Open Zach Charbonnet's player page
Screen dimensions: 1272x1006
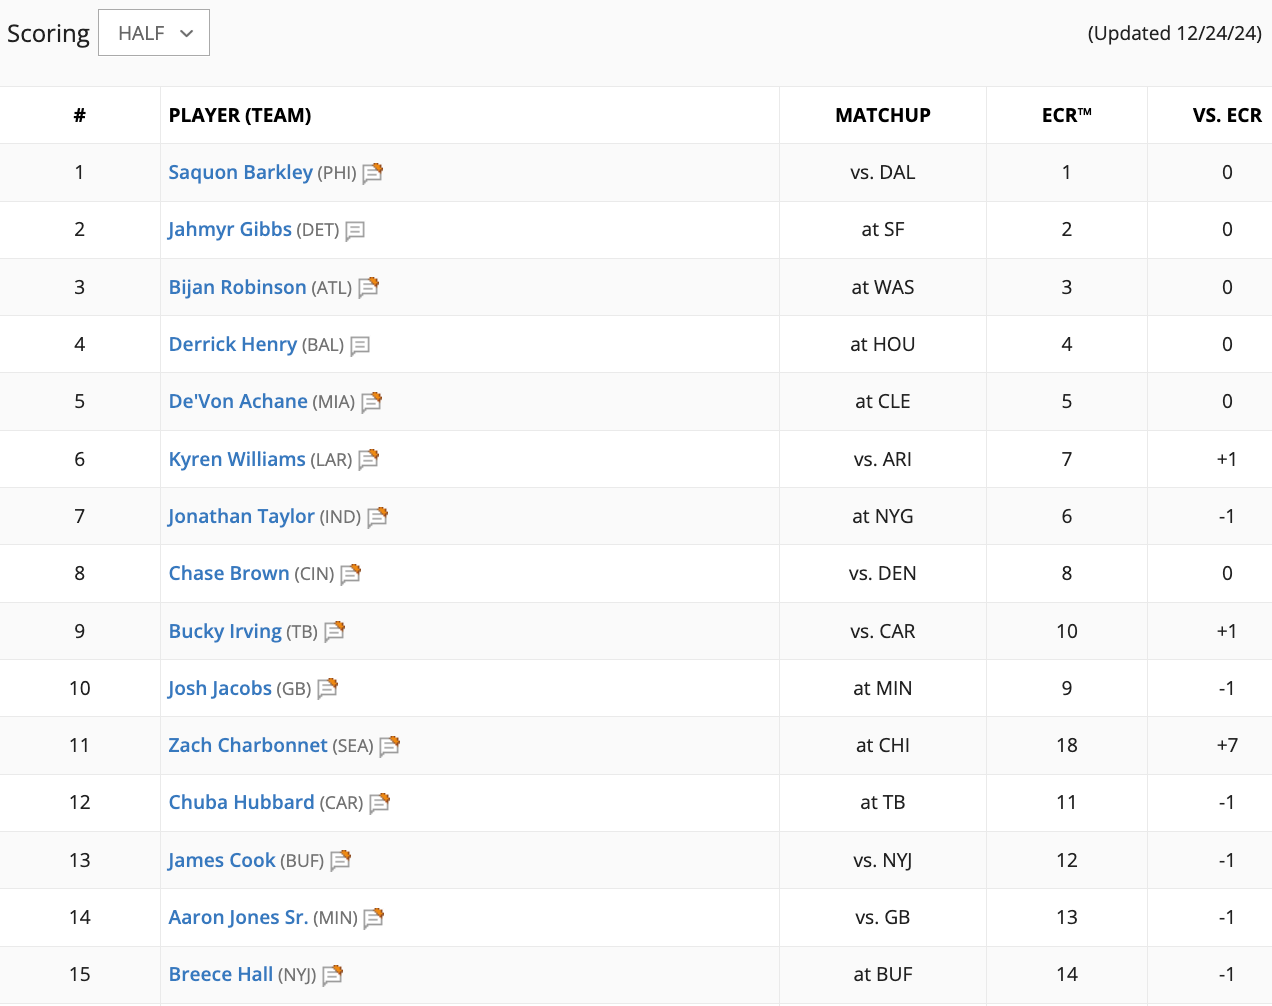click(x=248, y=745)
